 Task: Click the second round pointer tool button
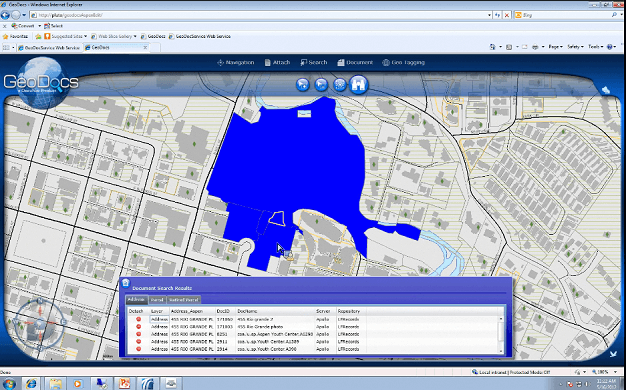point(321,84)
